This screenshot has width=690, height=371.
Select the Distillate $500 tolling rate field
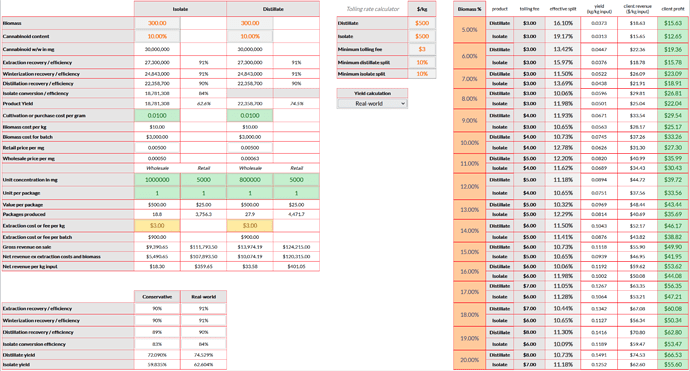(422, 23)
